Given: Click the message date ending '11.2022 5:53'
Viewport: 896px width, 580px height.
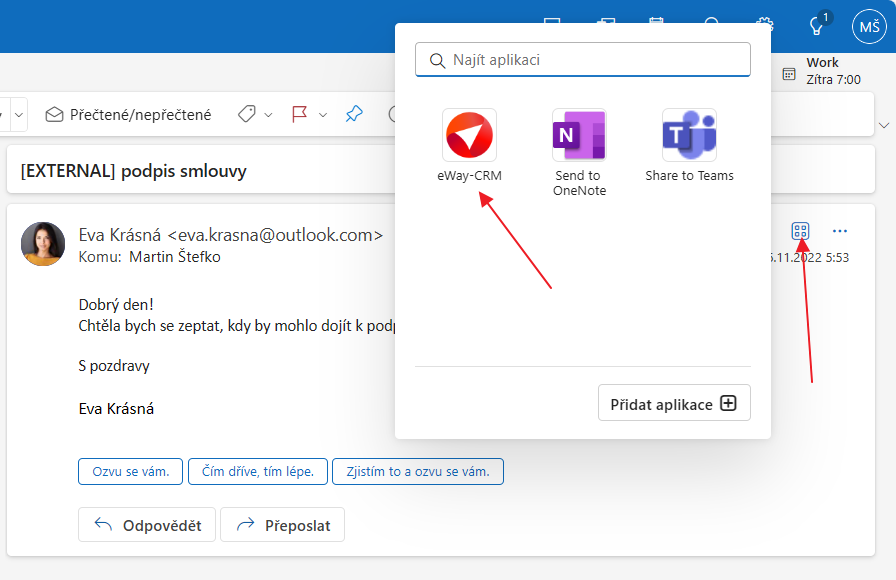Looking at the screenshot, I should pos(809,258).
